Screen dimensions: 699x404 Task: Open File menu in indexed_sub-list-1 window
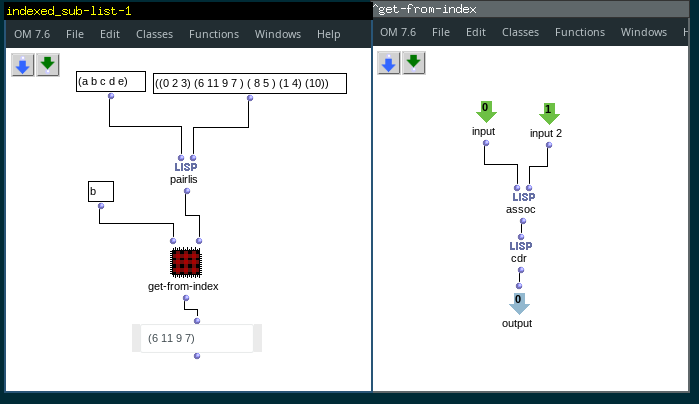(74, 34)
